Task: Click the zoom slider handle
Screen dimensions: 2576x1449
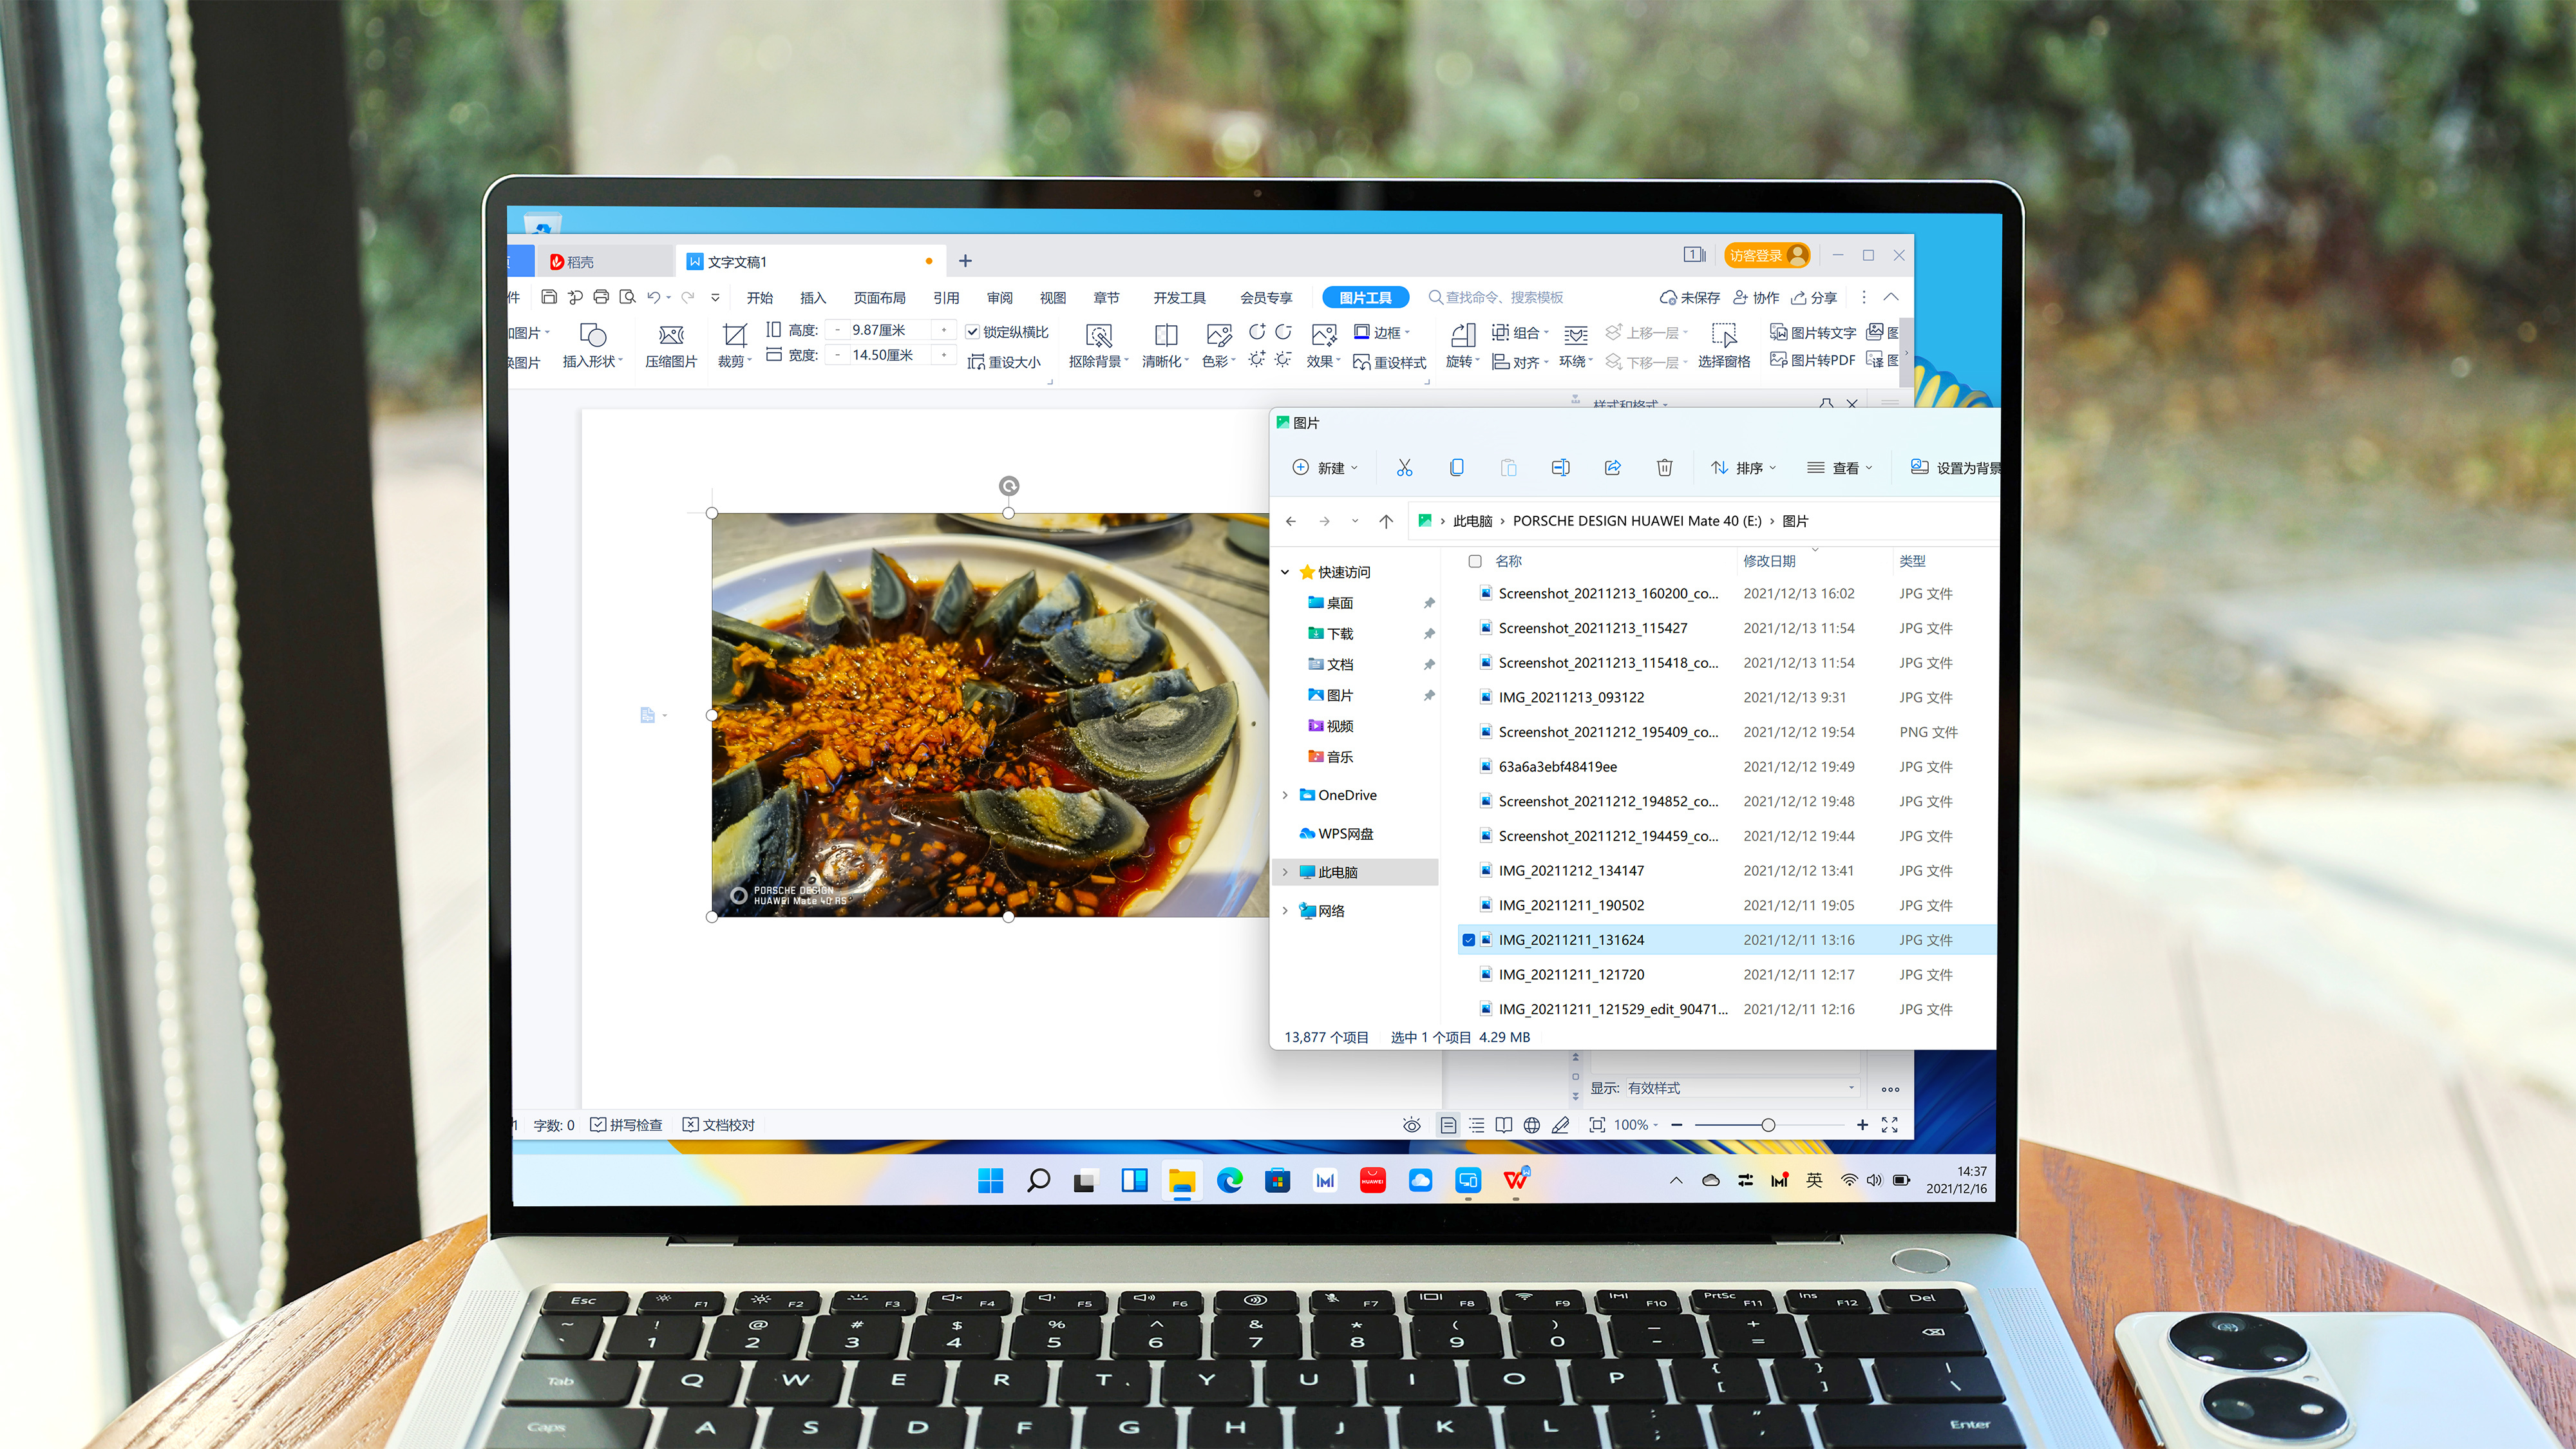Action: pos(1768,1125)
